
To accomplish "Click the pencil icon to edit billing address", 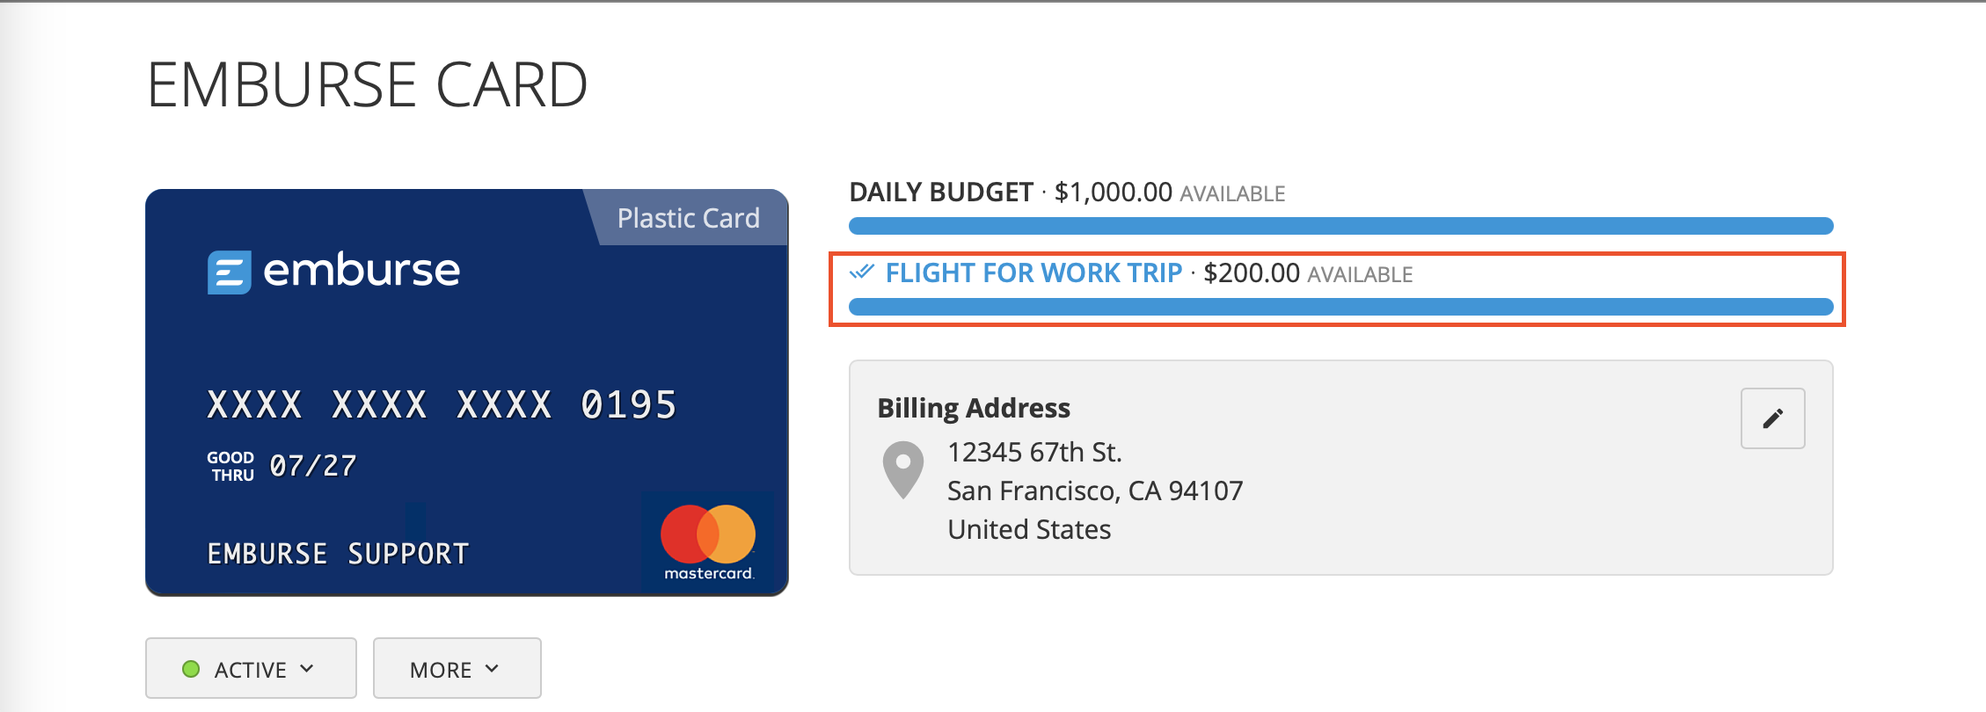I will tap(1771, 418).
